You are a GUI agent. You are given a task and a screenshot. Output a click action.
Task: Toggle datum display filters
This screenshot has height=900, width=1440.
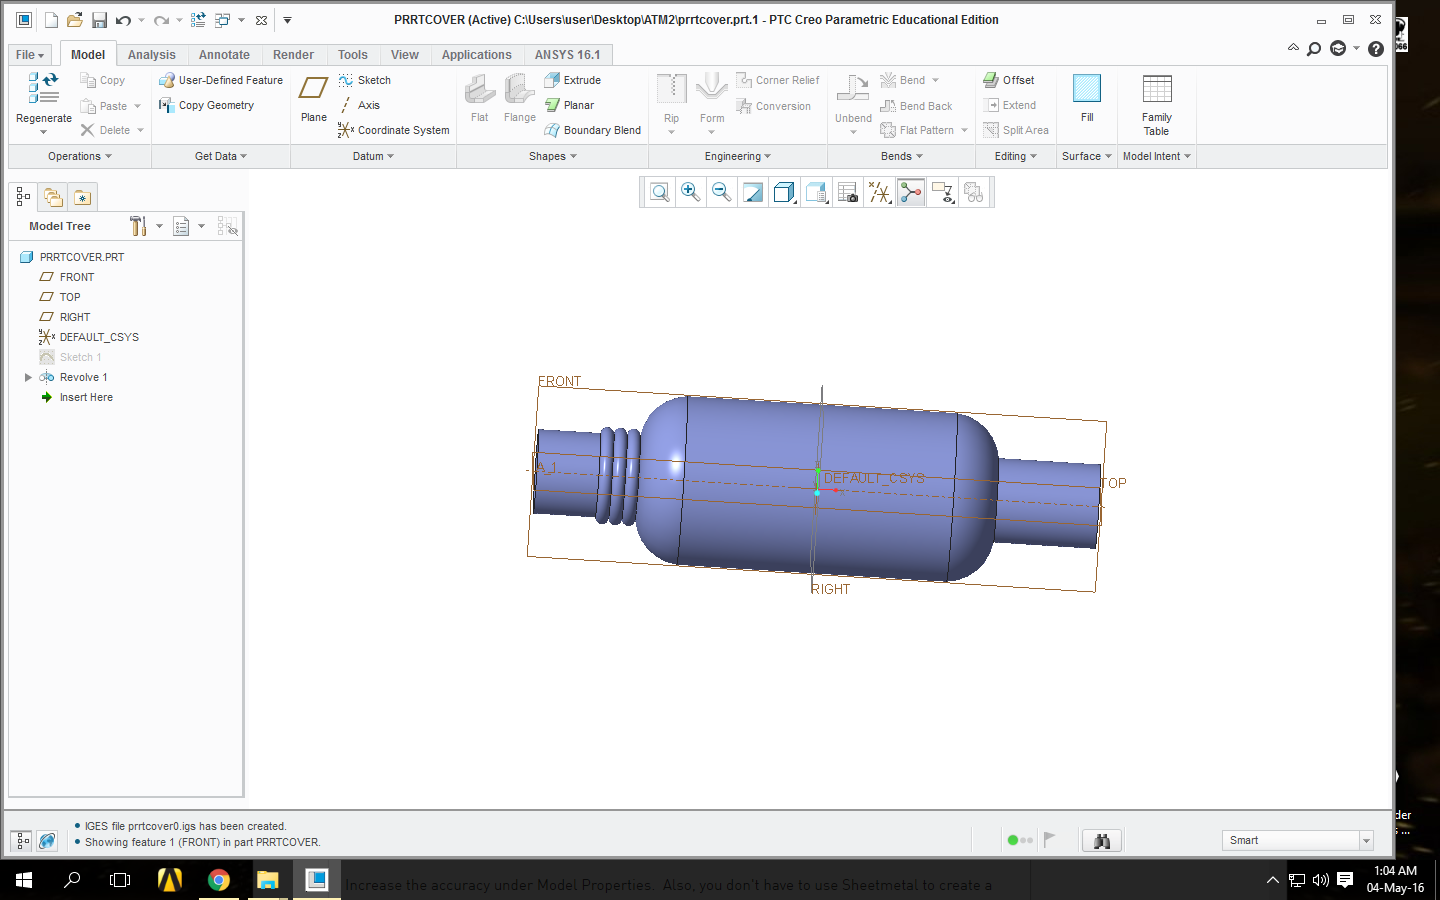[880, 192]
